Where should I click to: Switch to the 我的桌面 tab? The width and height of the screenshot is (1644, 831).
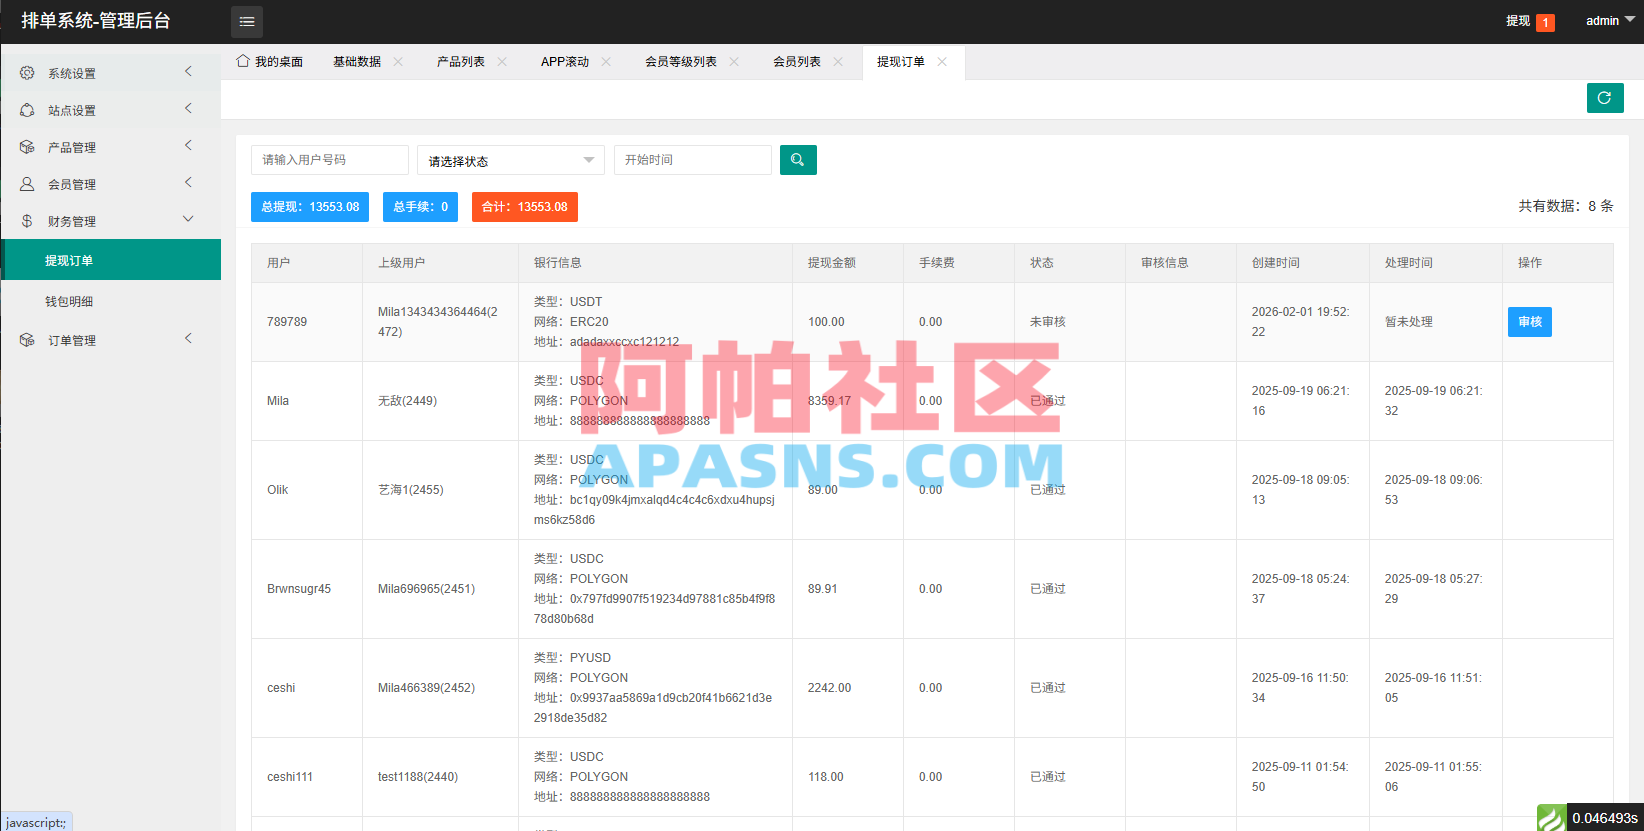(270, 62)
